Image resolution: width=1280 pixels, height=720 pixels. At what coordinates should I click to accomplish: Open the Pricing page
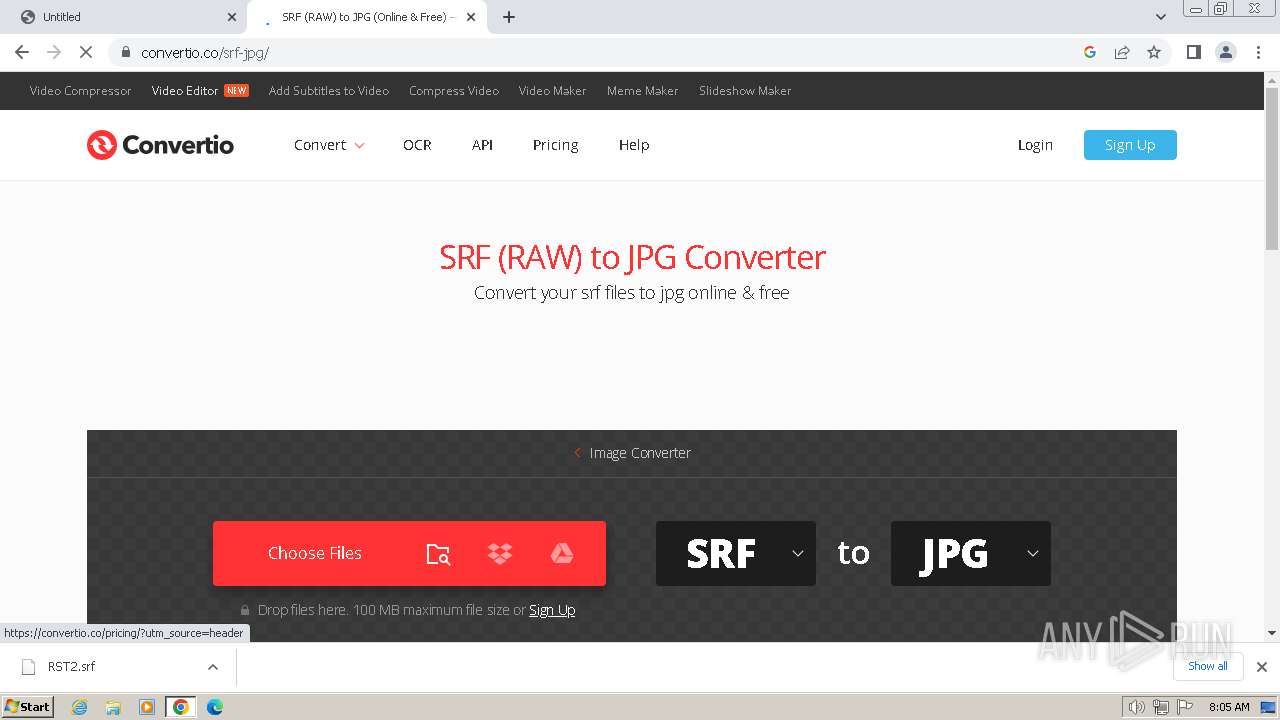tap(556, 145)
